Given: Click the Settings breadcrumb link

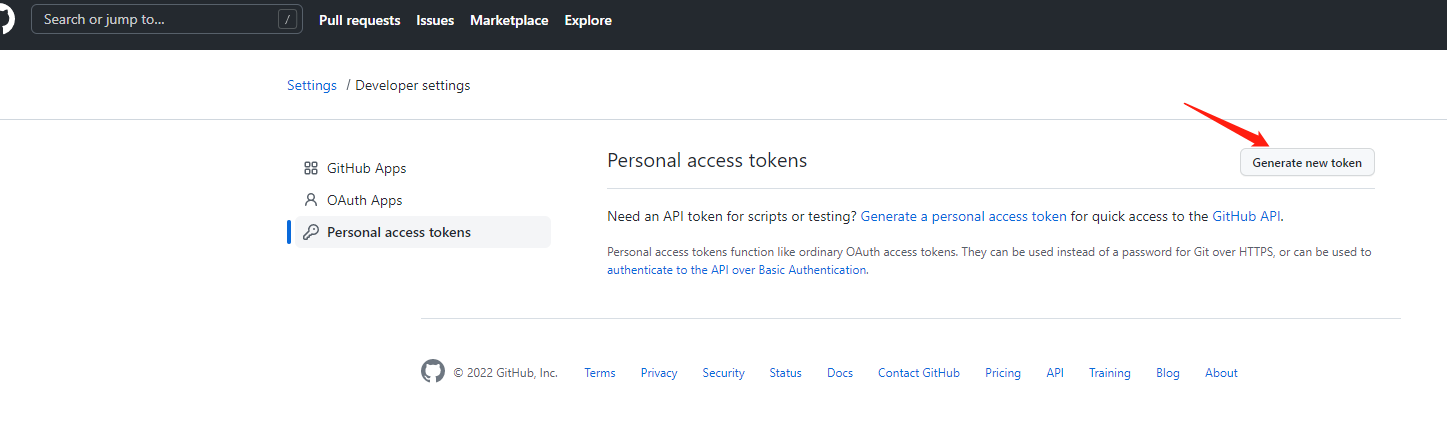Looking at the screenshot, I should (312, 85).
